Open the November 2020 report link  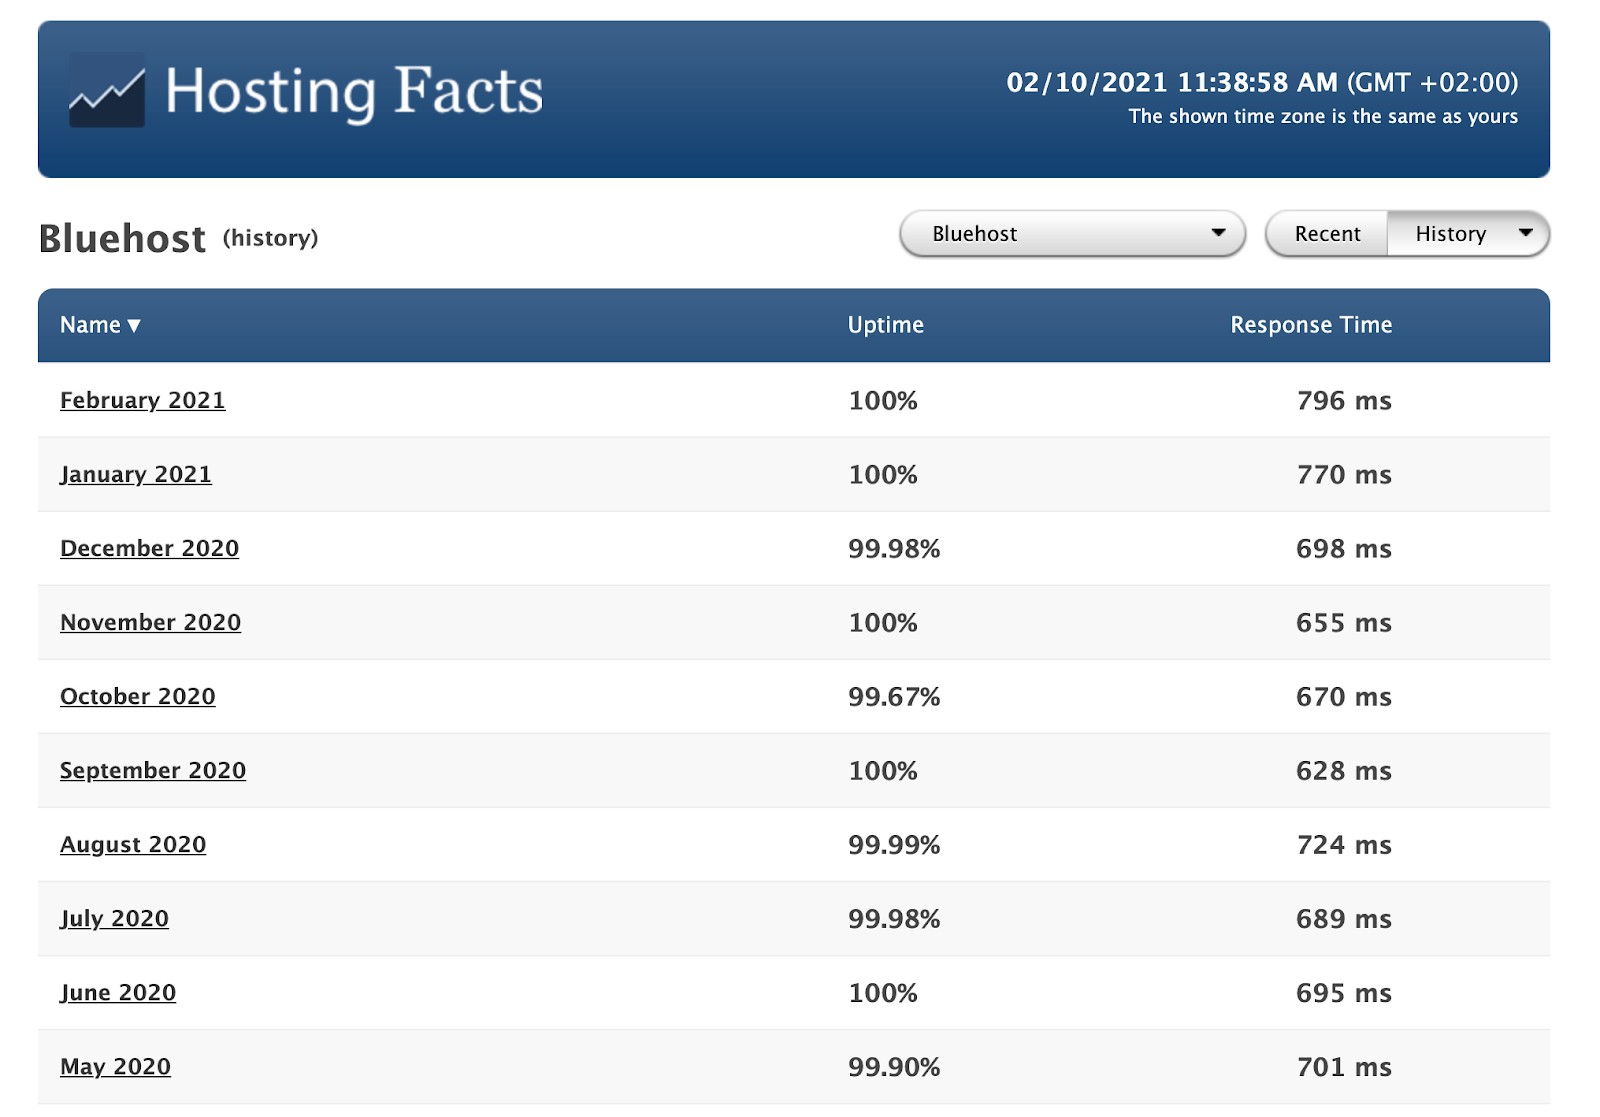point(151,622)
